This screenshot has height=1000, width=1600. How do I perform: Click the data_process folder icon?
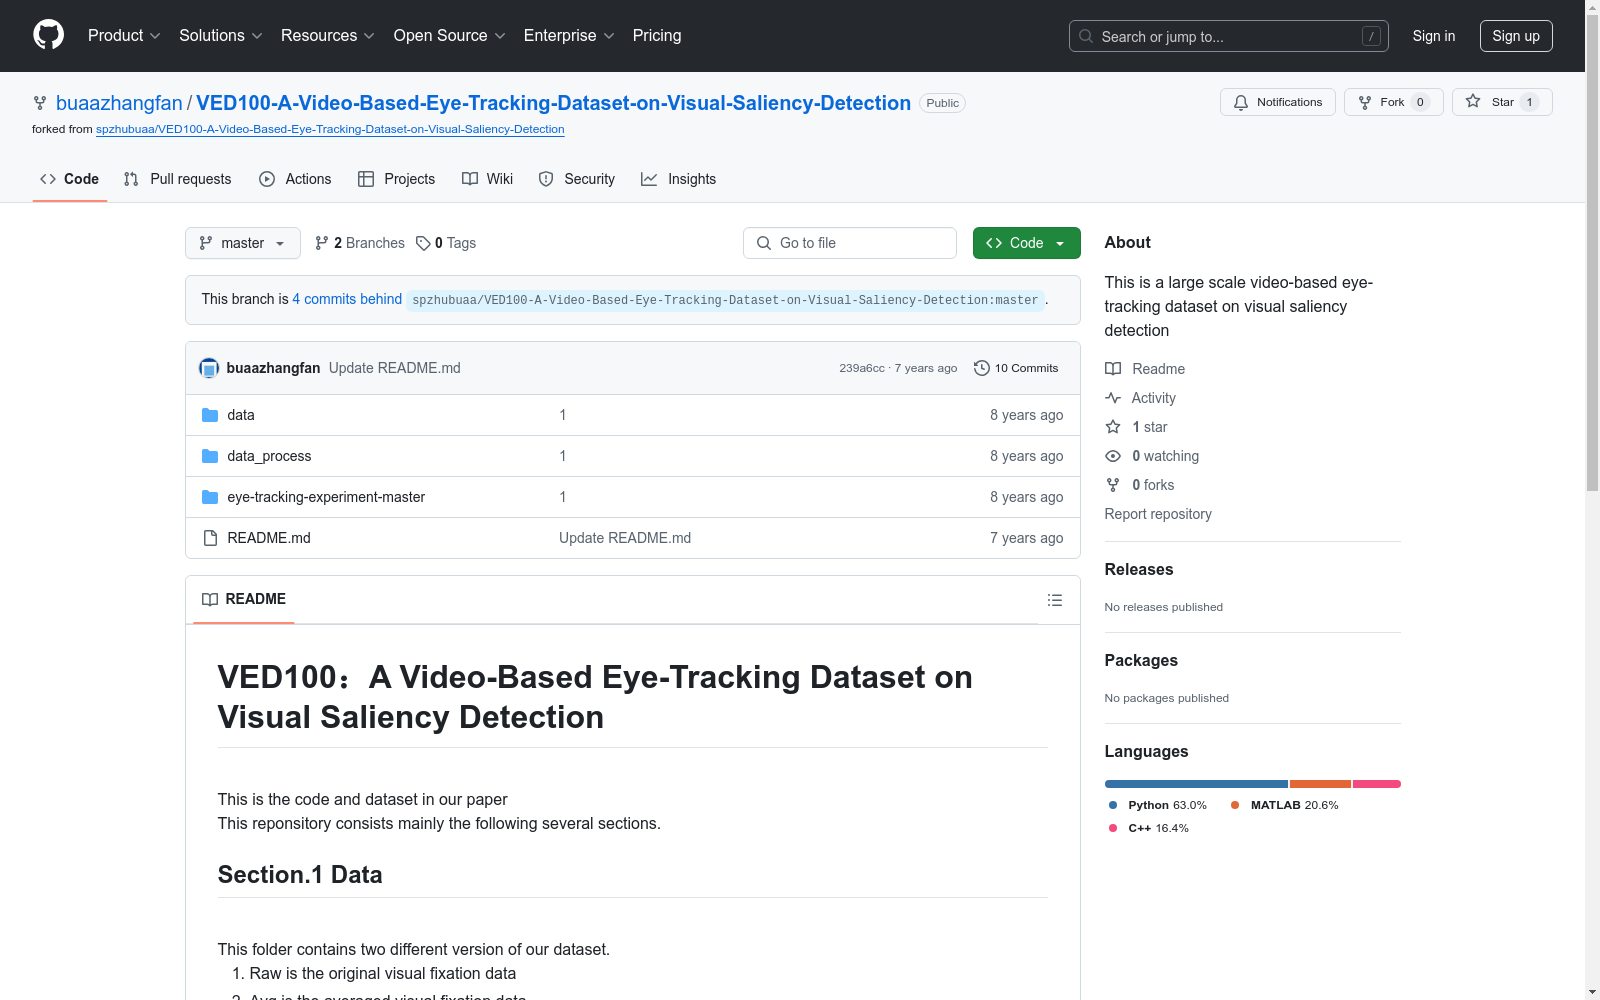click(x=210, y=456)
